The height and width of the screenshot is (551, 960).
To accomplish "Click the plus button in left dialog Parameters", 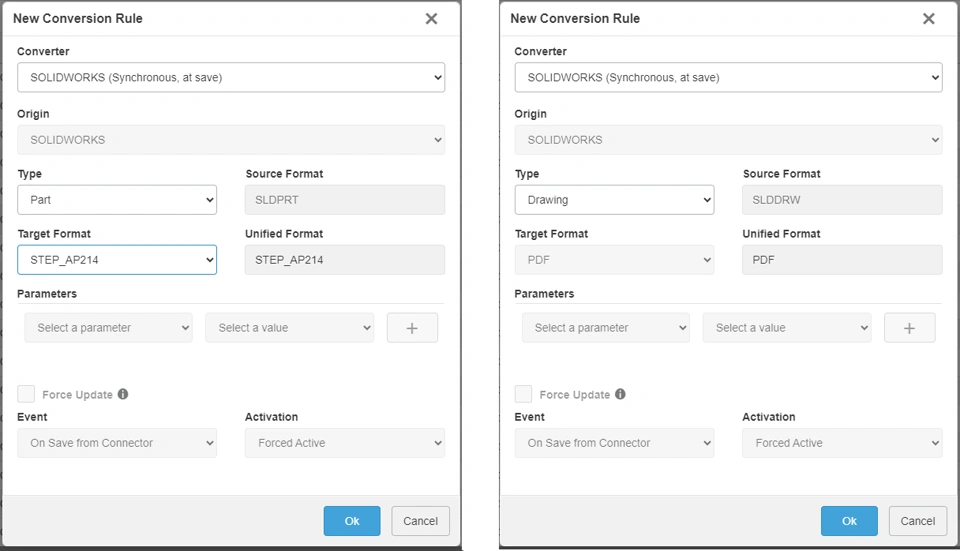I will [x=412, y=328].
